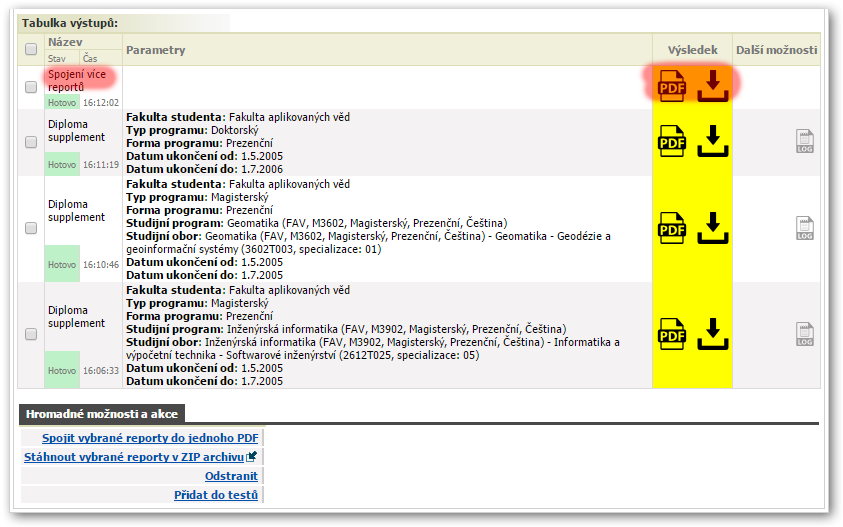Open the Hromadné možnosti a akce tab
Screen dimensions: 843x527
(102, 414)
